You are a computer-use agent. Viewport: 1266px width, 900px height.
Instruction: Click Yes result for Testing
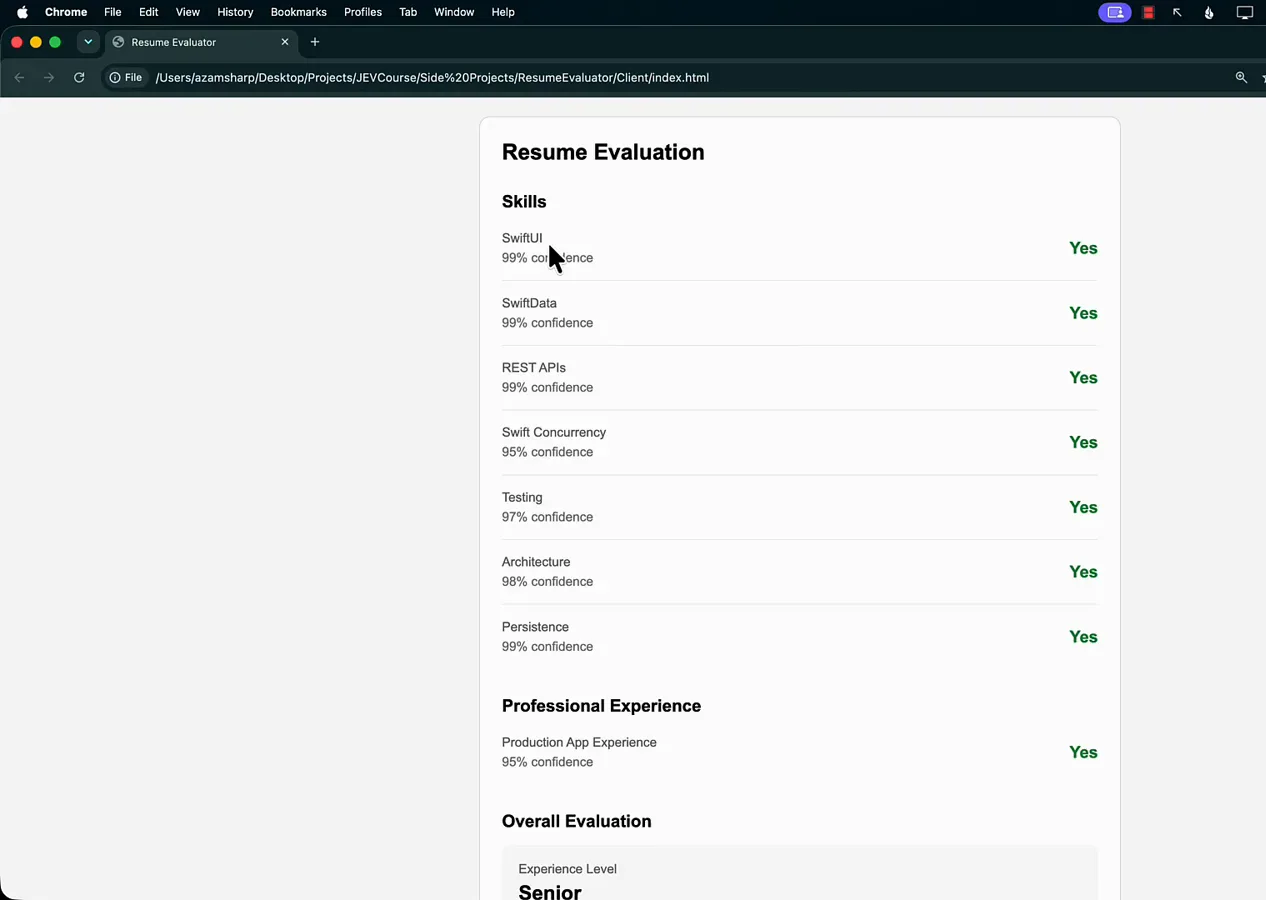(1083, 507)
